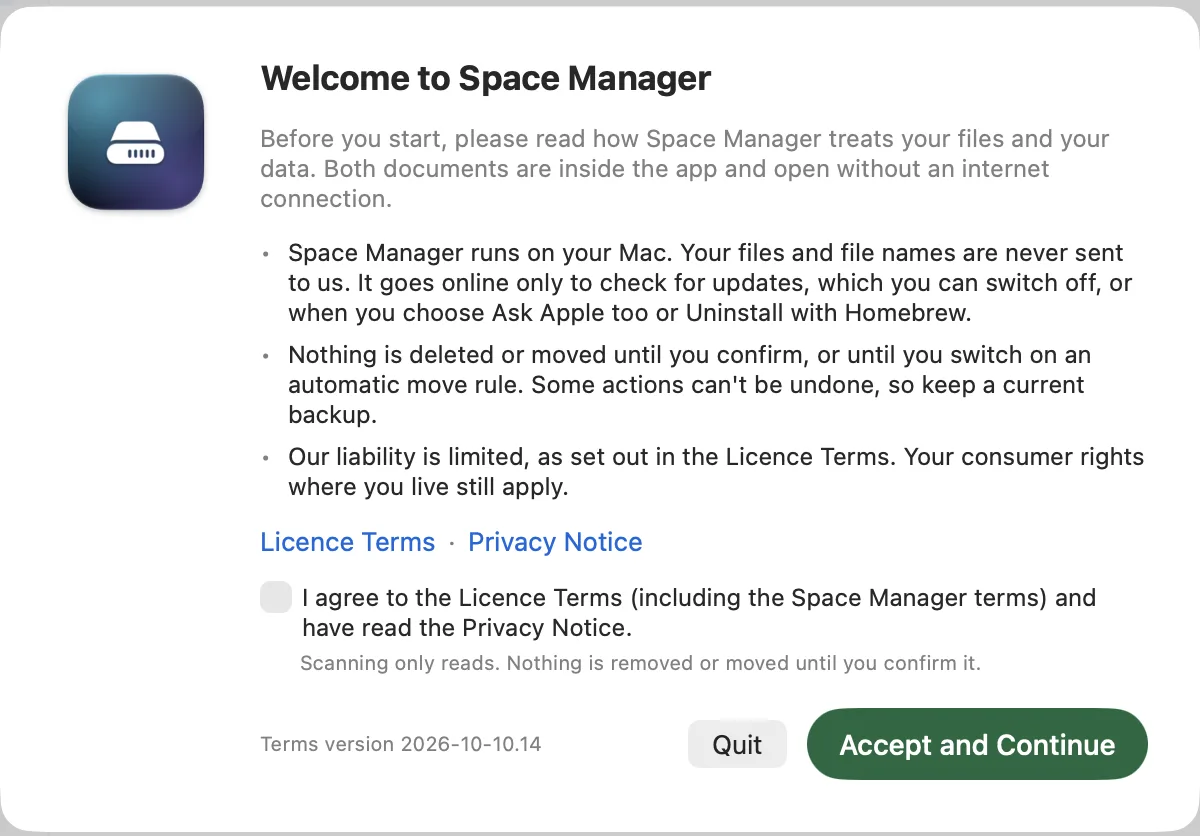Click the 'Our liability is limited' bullet
The width and height of the screenshot is (1200, 836).
tap(716, 472)
